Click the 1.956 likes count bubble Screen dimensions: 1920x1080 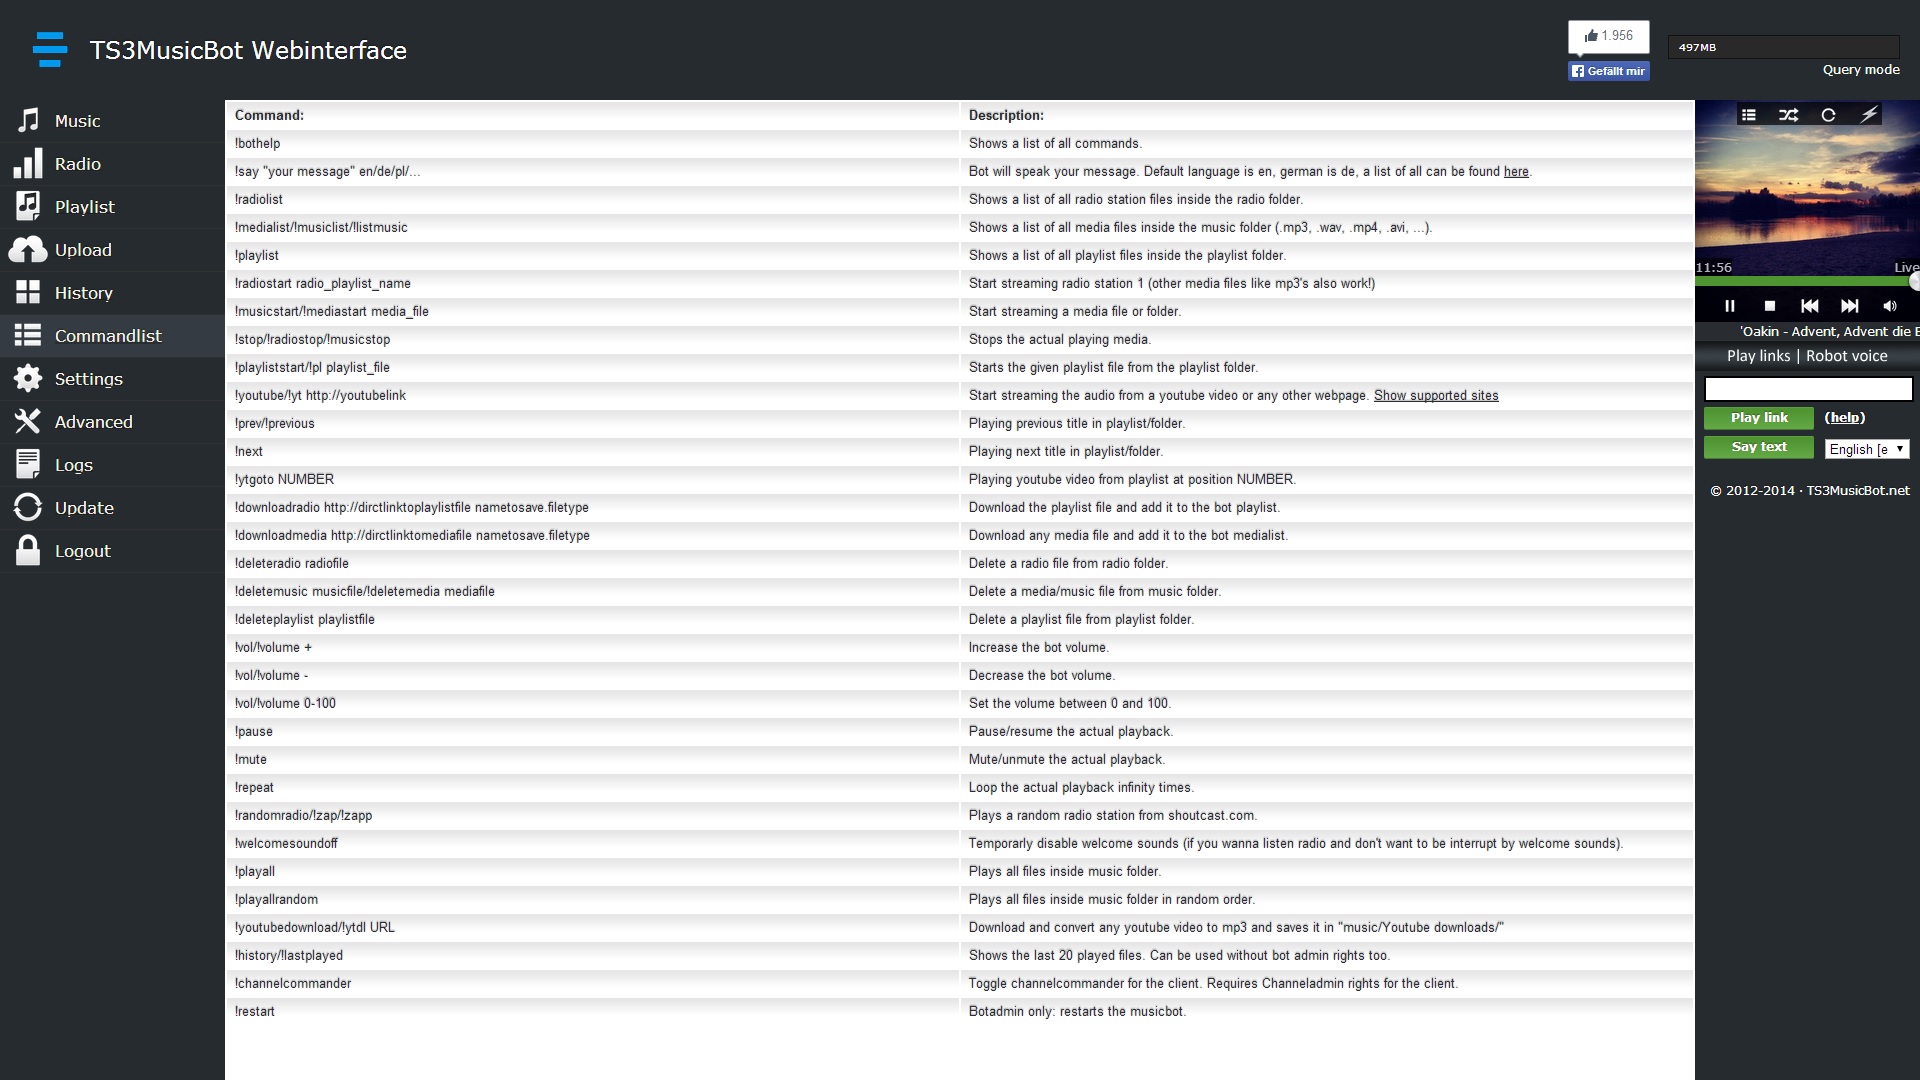coord(1608,36)
